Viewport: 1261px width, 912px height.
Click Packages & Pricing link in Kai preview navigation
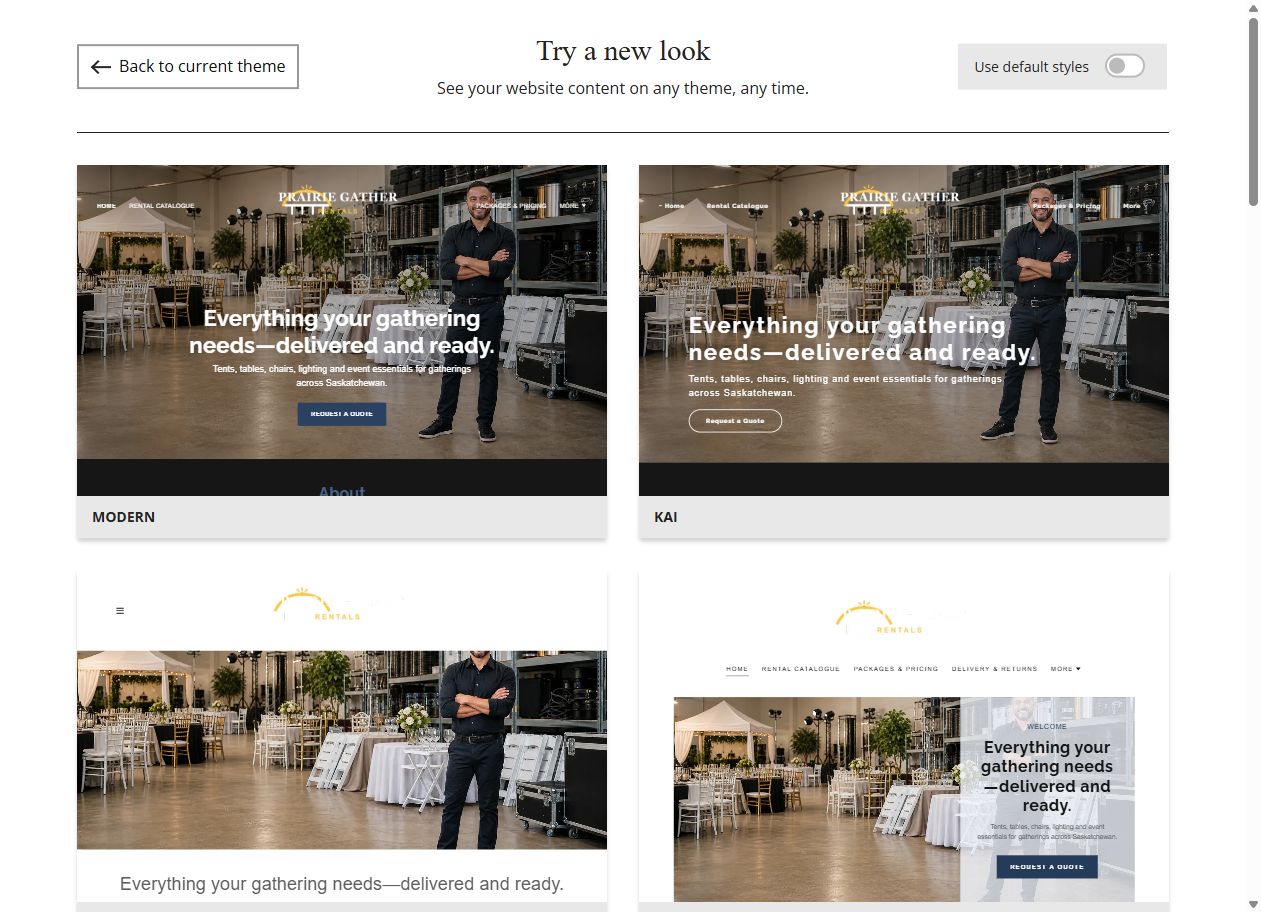click(x=1066, y=206)
